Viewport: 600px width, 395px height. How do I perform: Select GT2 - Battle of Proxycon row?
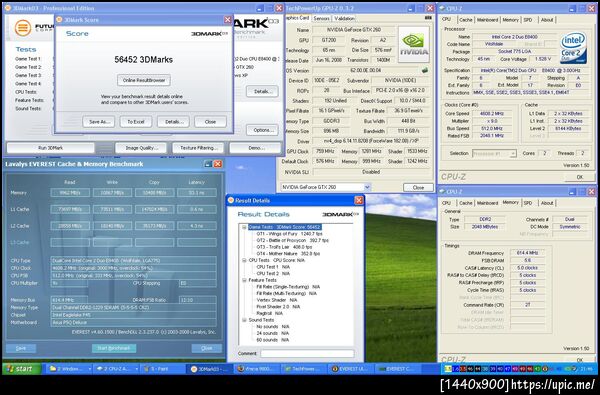[x=292, y=240]
